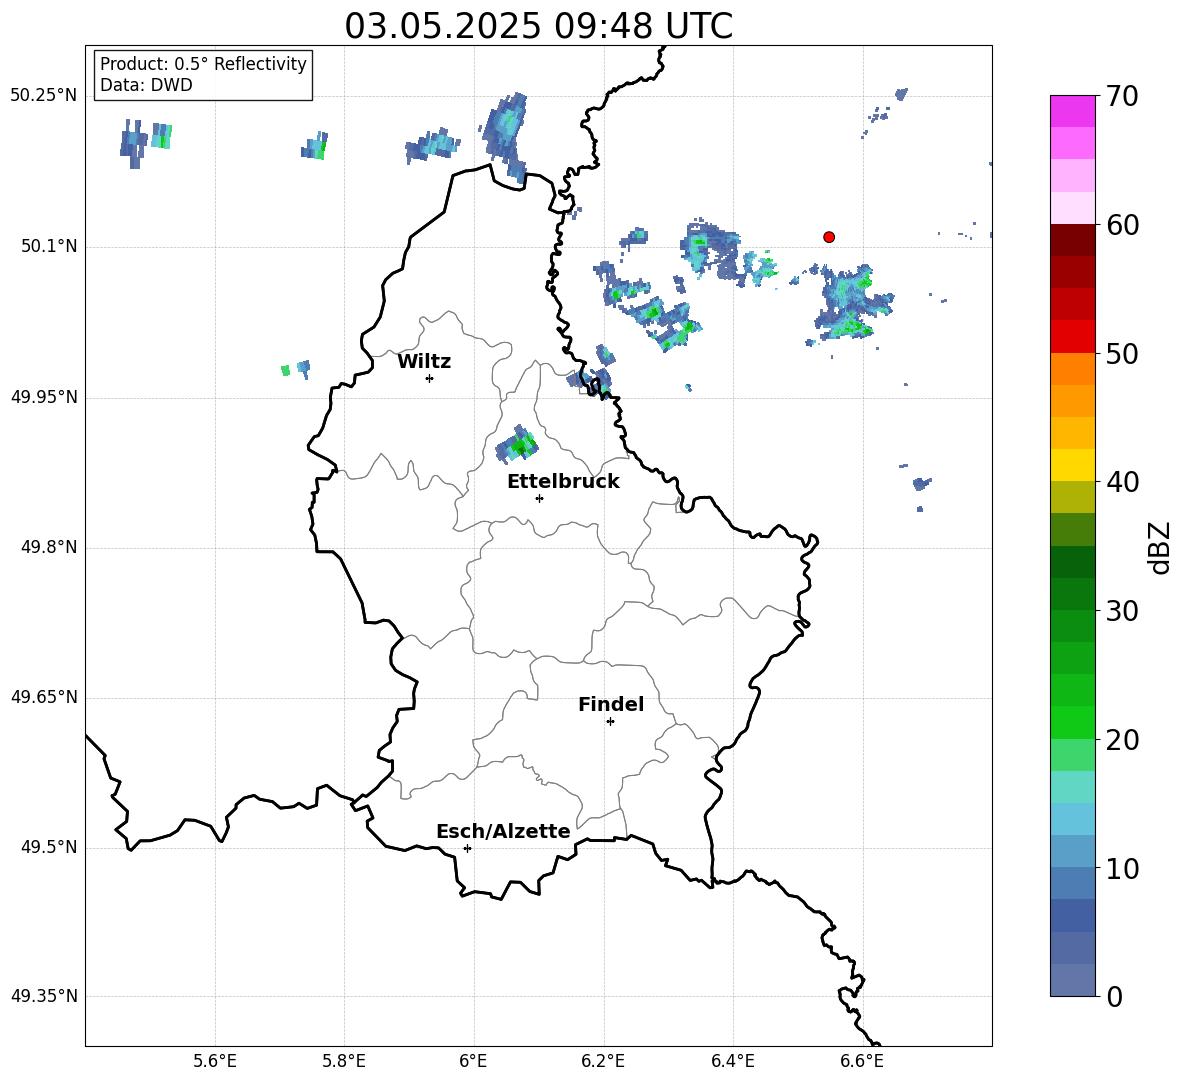Click the 50 tick on the colorbar
Viewport: 1184px width, 1081px height.
tap(1122, 353)
